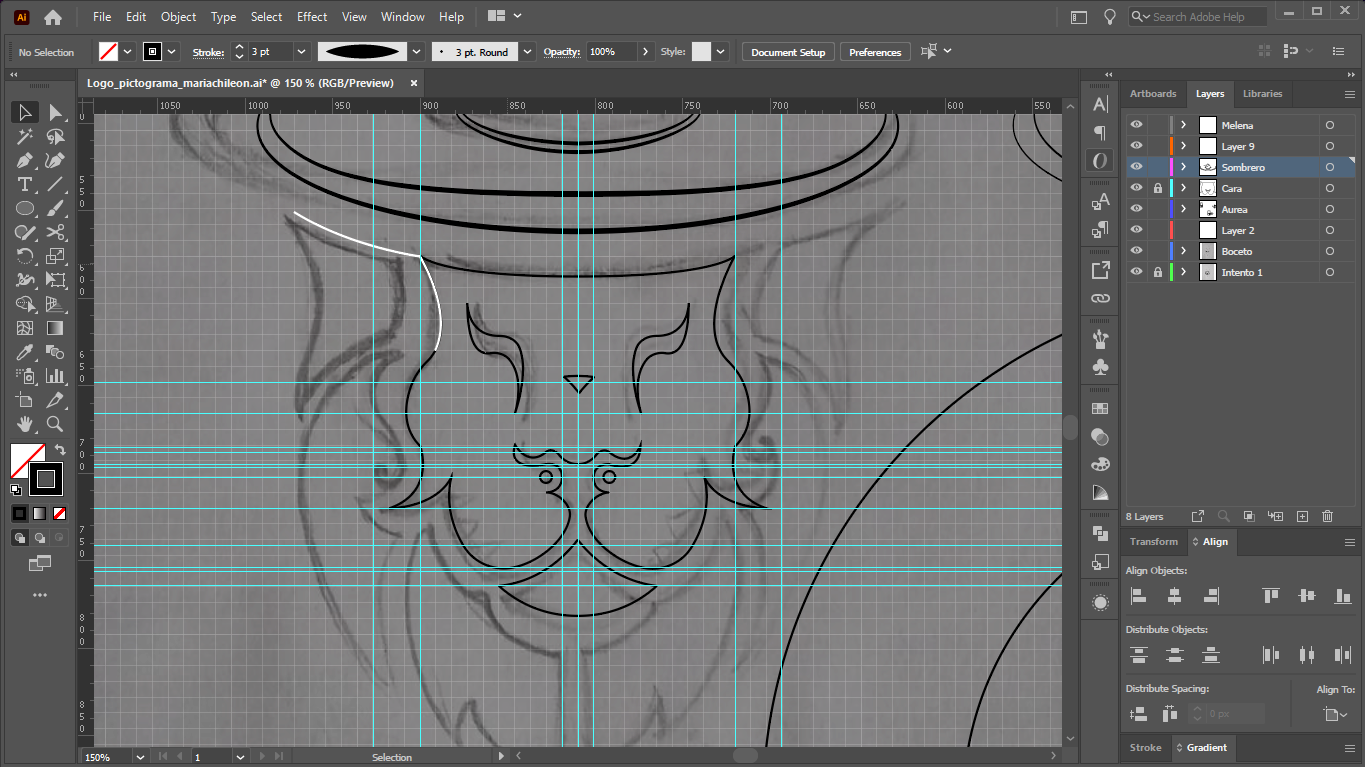
Task: Select the Curvature tool
Action: click(56, 161)
